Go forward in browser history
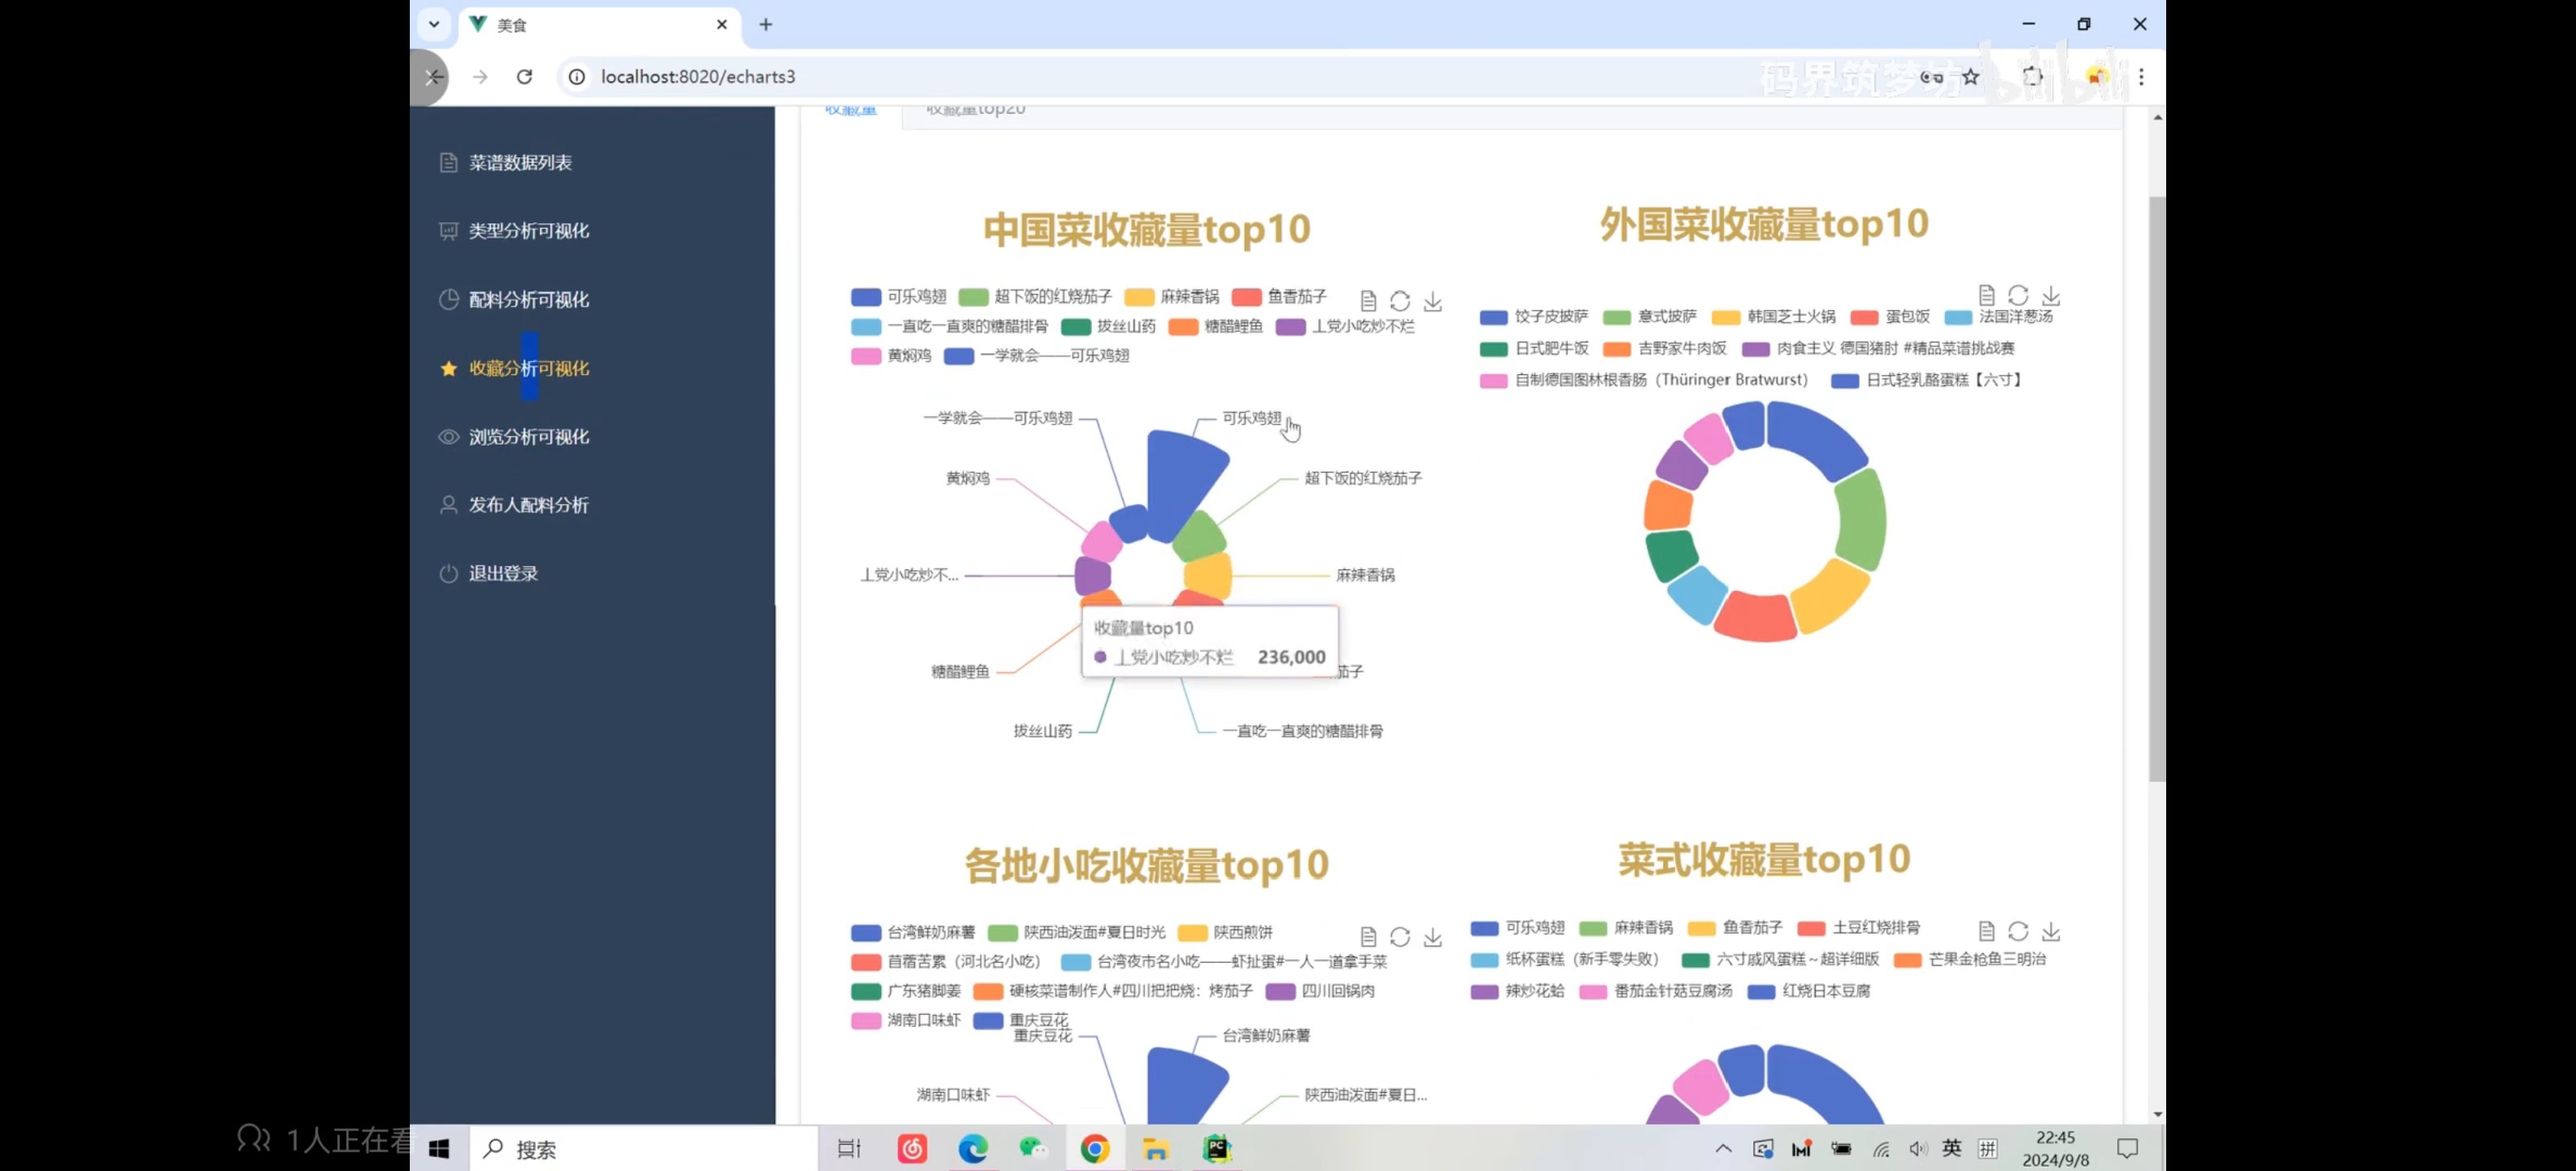 tap(480, 77)
